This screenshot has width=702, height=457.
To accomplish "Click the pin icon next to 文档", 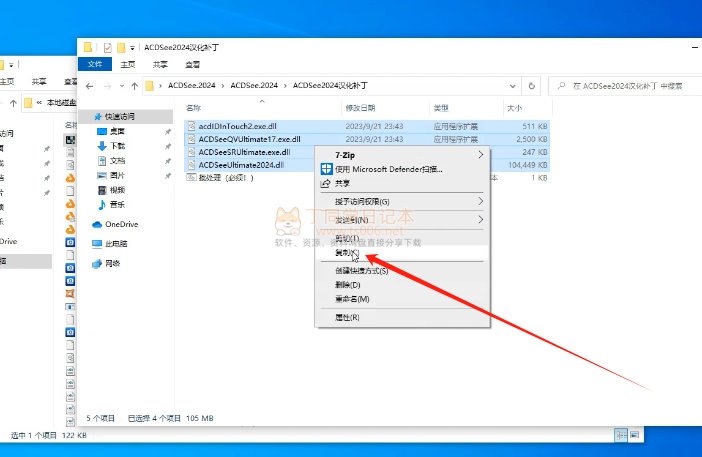I will tap(168, 161).
